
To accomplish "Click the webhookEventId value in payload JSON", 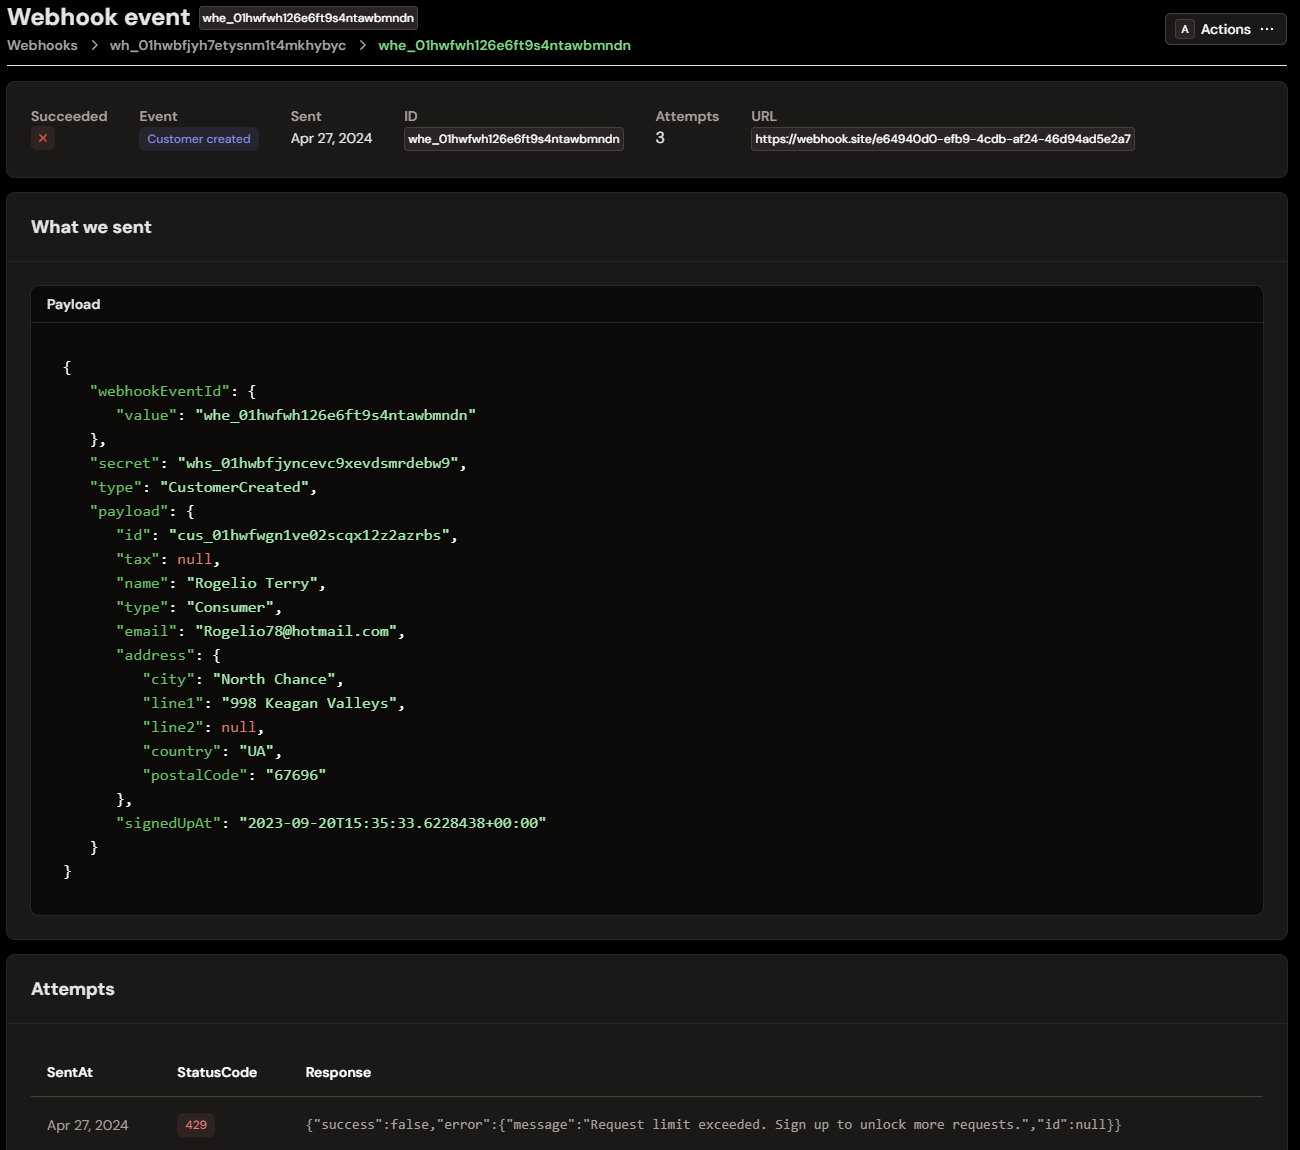I will [335, 415].
